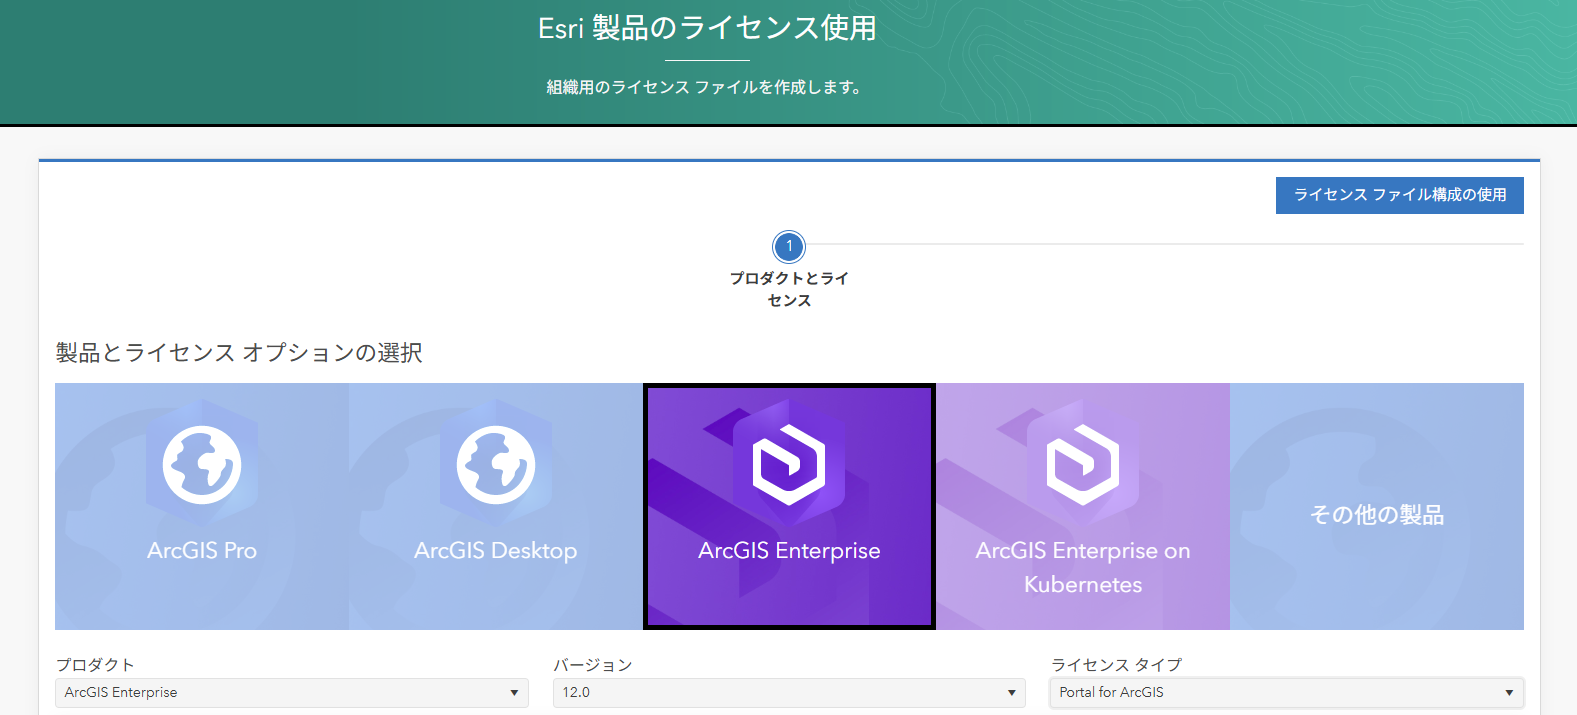
Task: Click the プロダクトとライセンス step label
Action: 789,289
